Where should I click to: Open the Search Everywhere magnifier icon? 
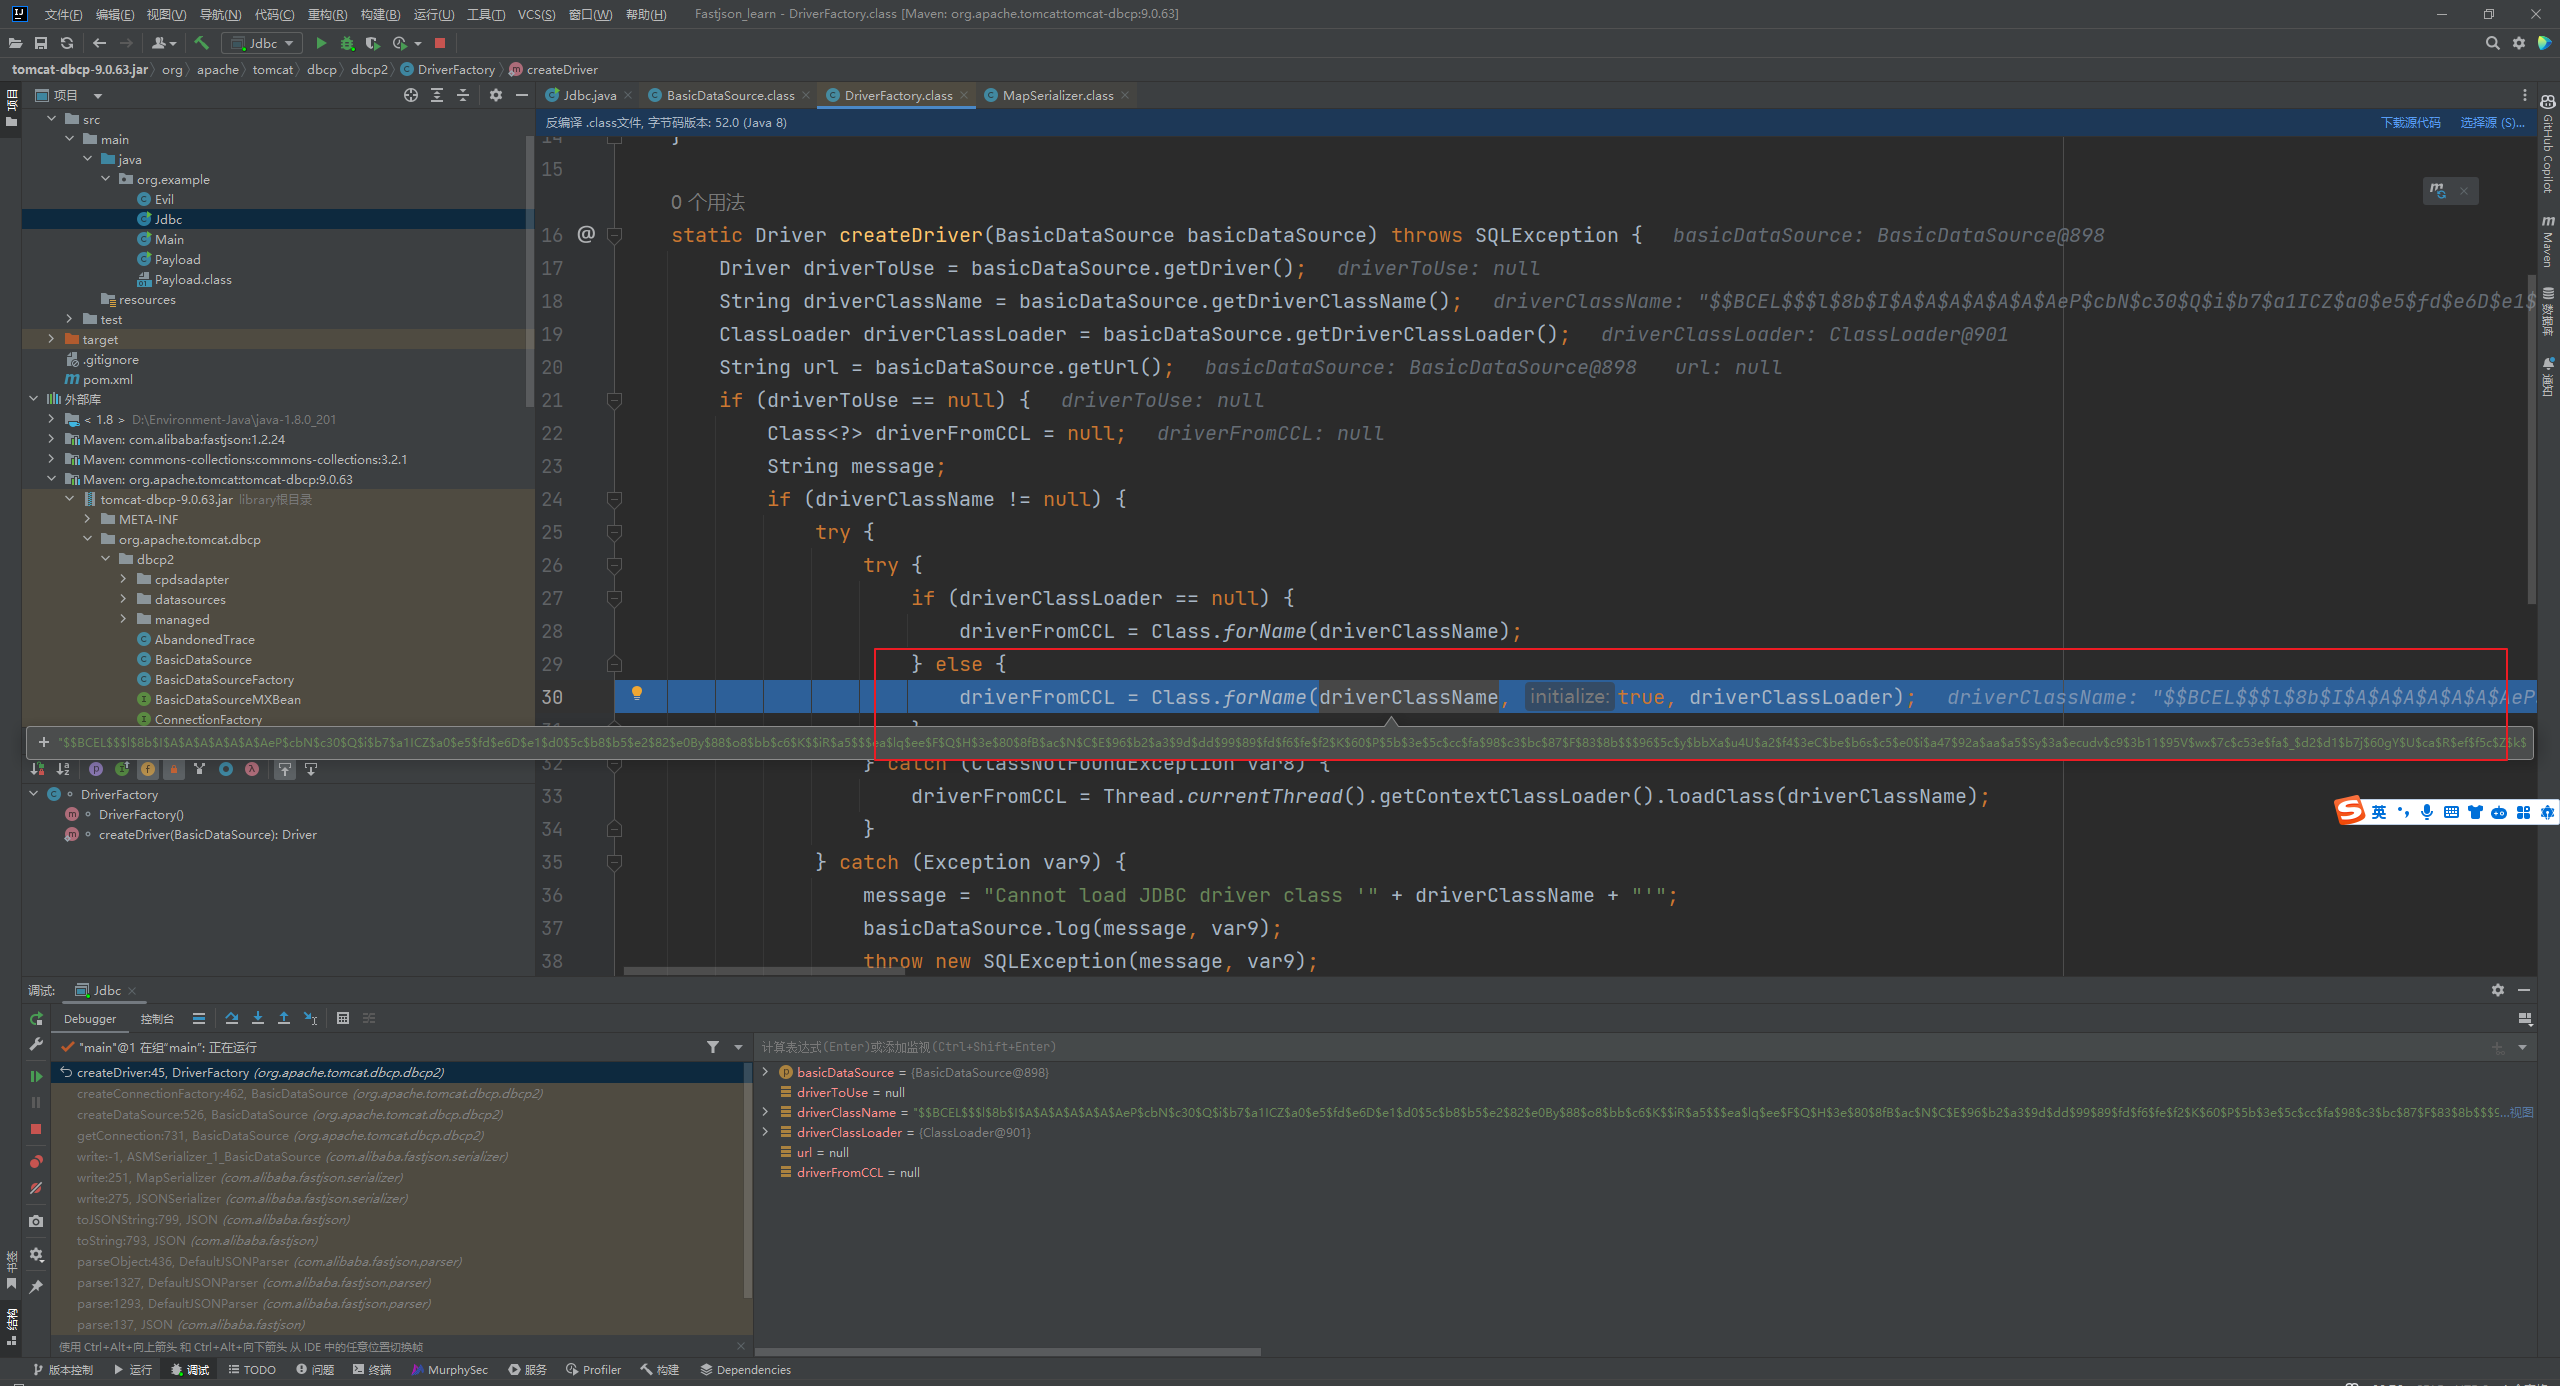[x=2492, y=43]
